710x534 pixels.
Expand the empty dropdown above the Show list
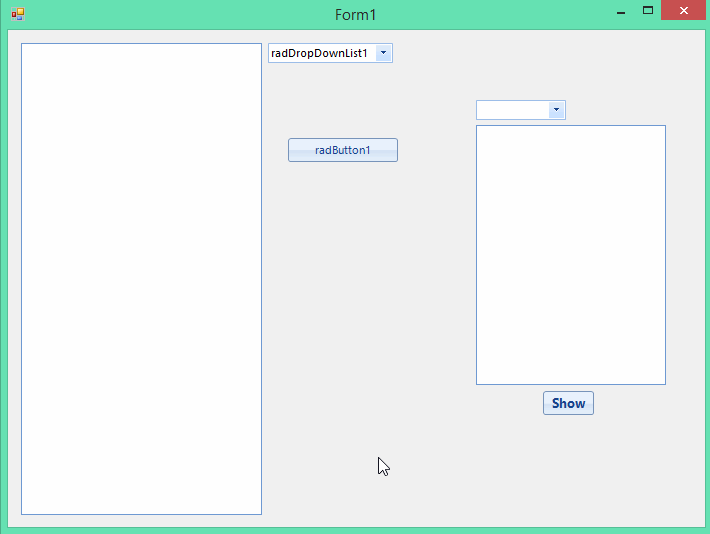(x=556, y=110)
